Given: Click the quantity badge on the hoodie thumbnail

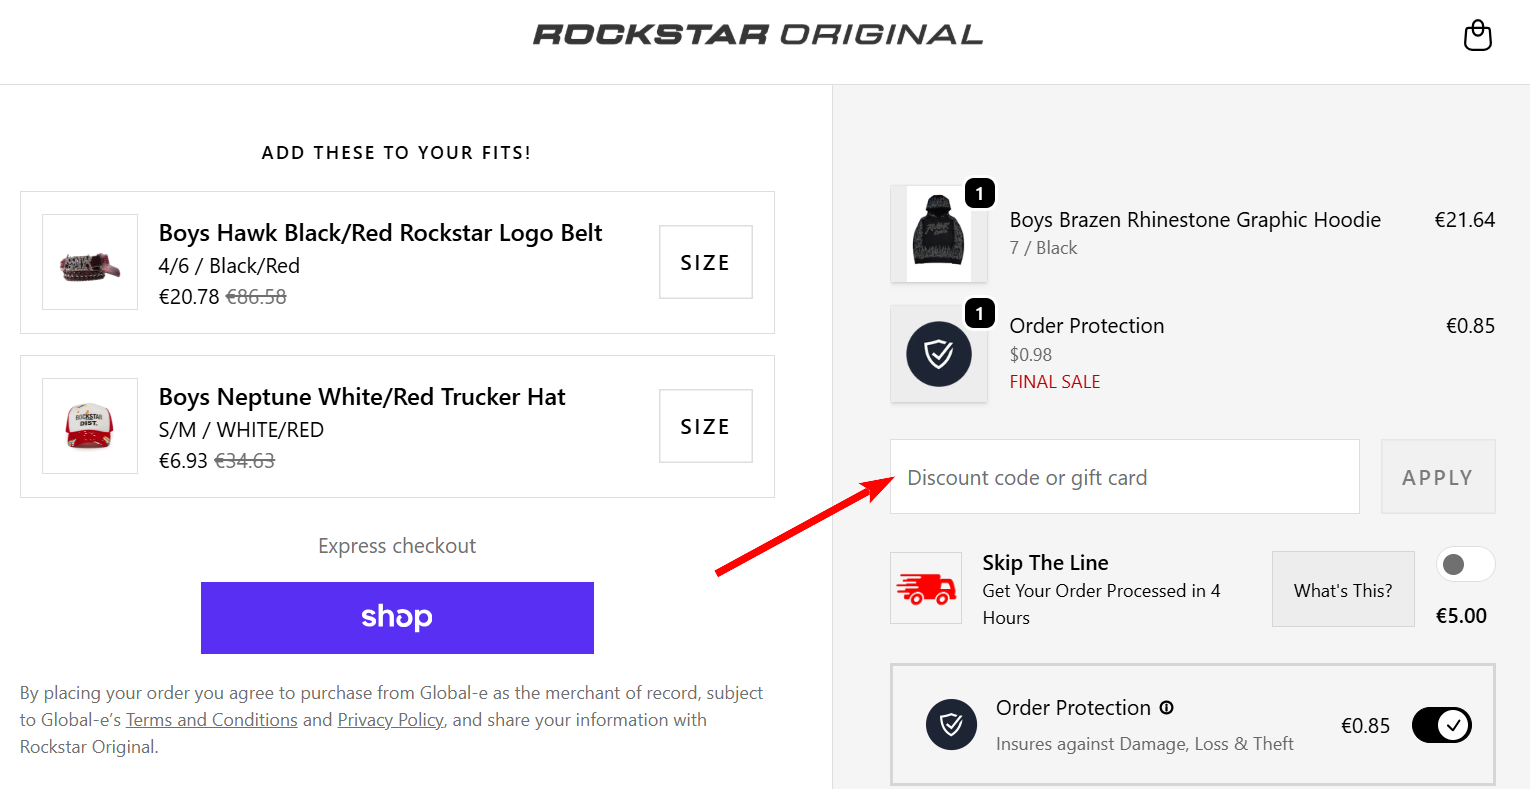Looking at the screenshot, I should pos(980,192).
